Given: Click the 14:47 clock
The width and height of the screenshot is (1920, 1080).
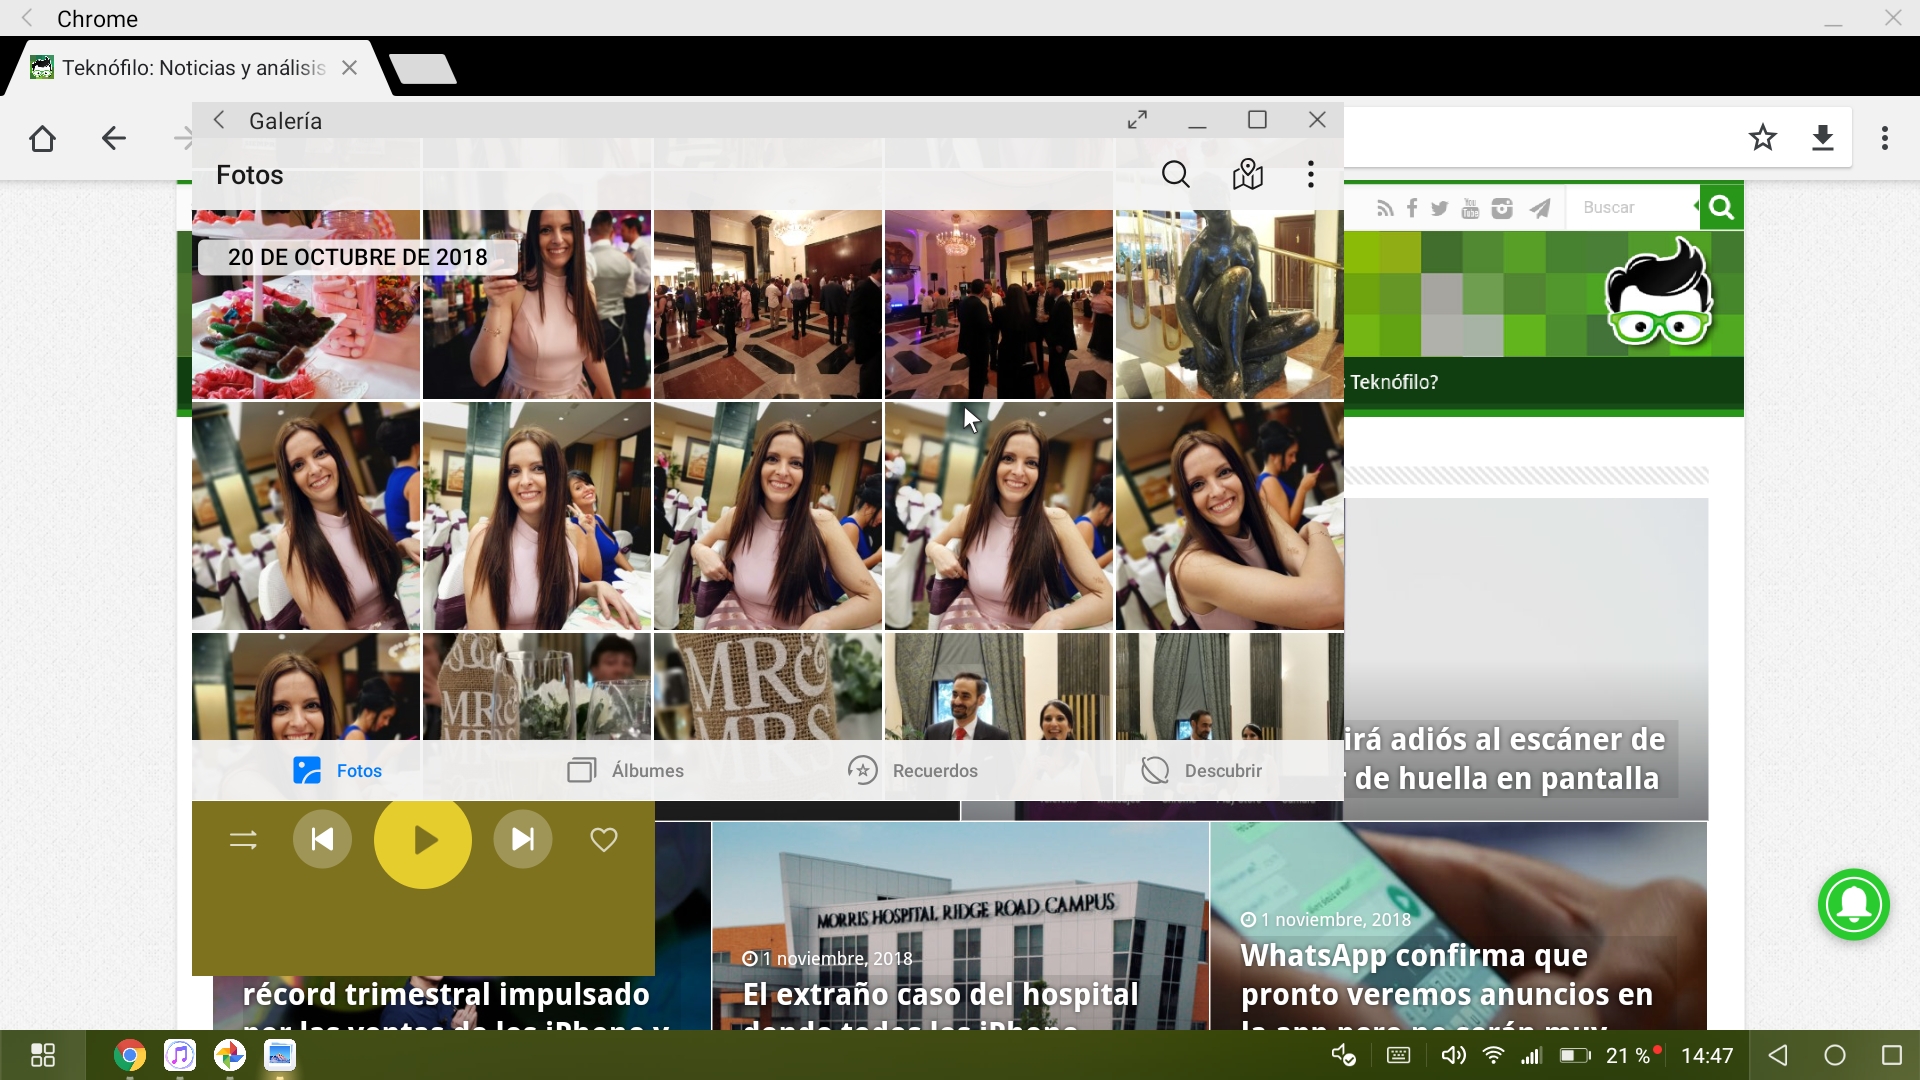Looking at the screenshot, I should [1707, 1055].
